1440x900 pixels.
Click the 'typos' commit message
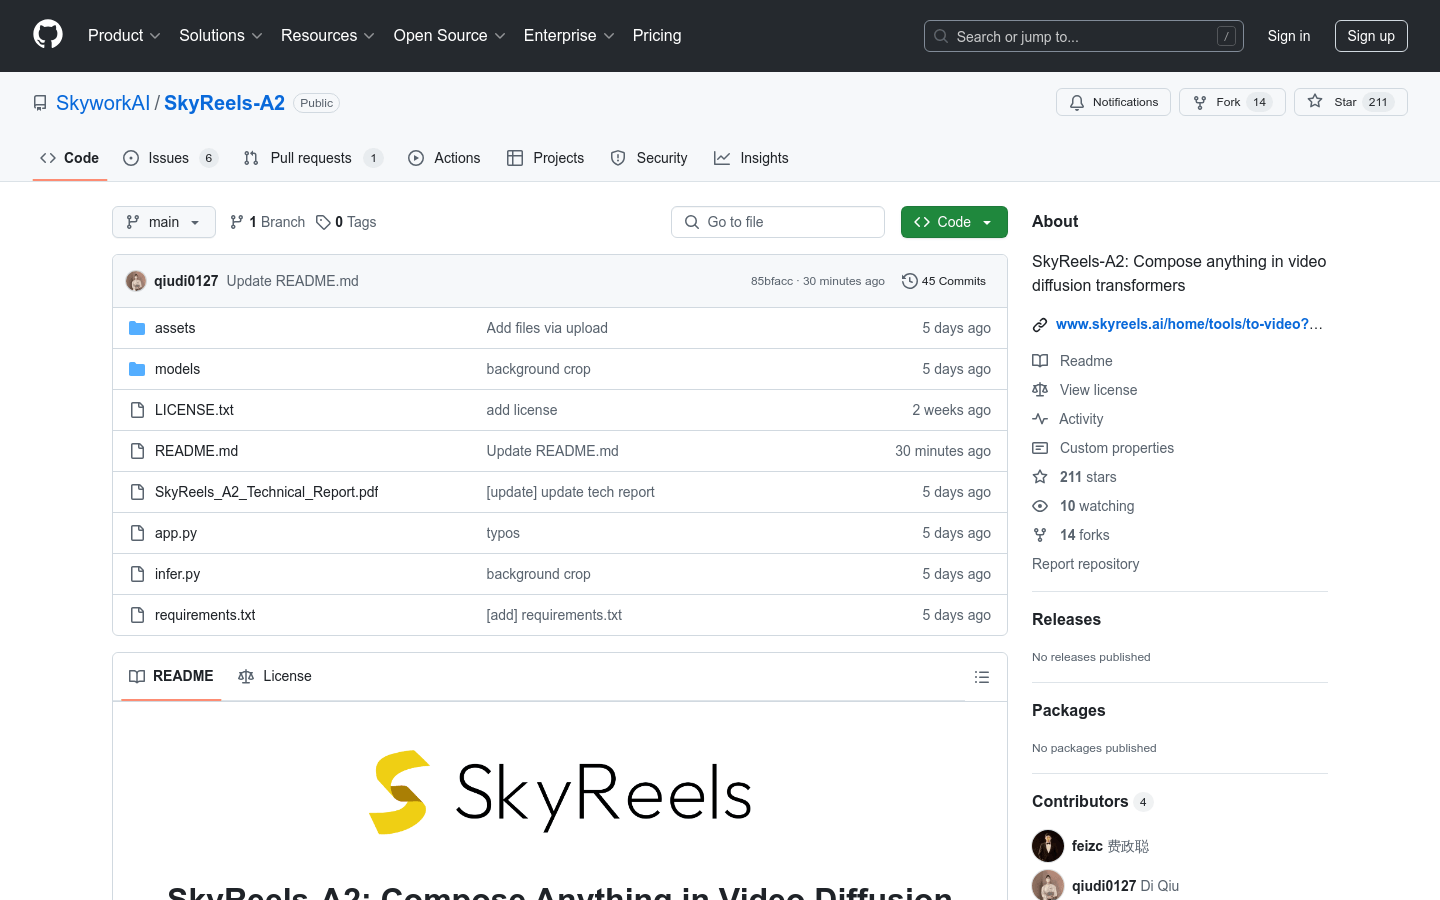point(503,533)
